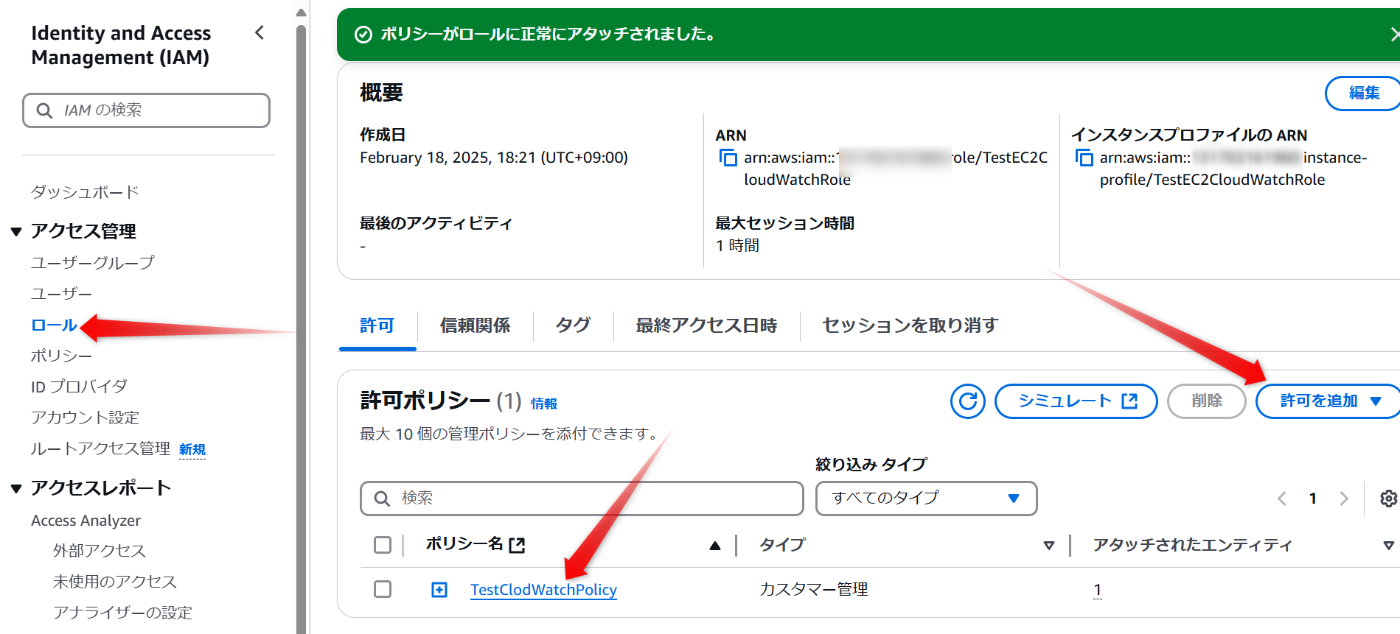Open ルートアクセス管理 in the sidebar

click(x=101, y=448)
